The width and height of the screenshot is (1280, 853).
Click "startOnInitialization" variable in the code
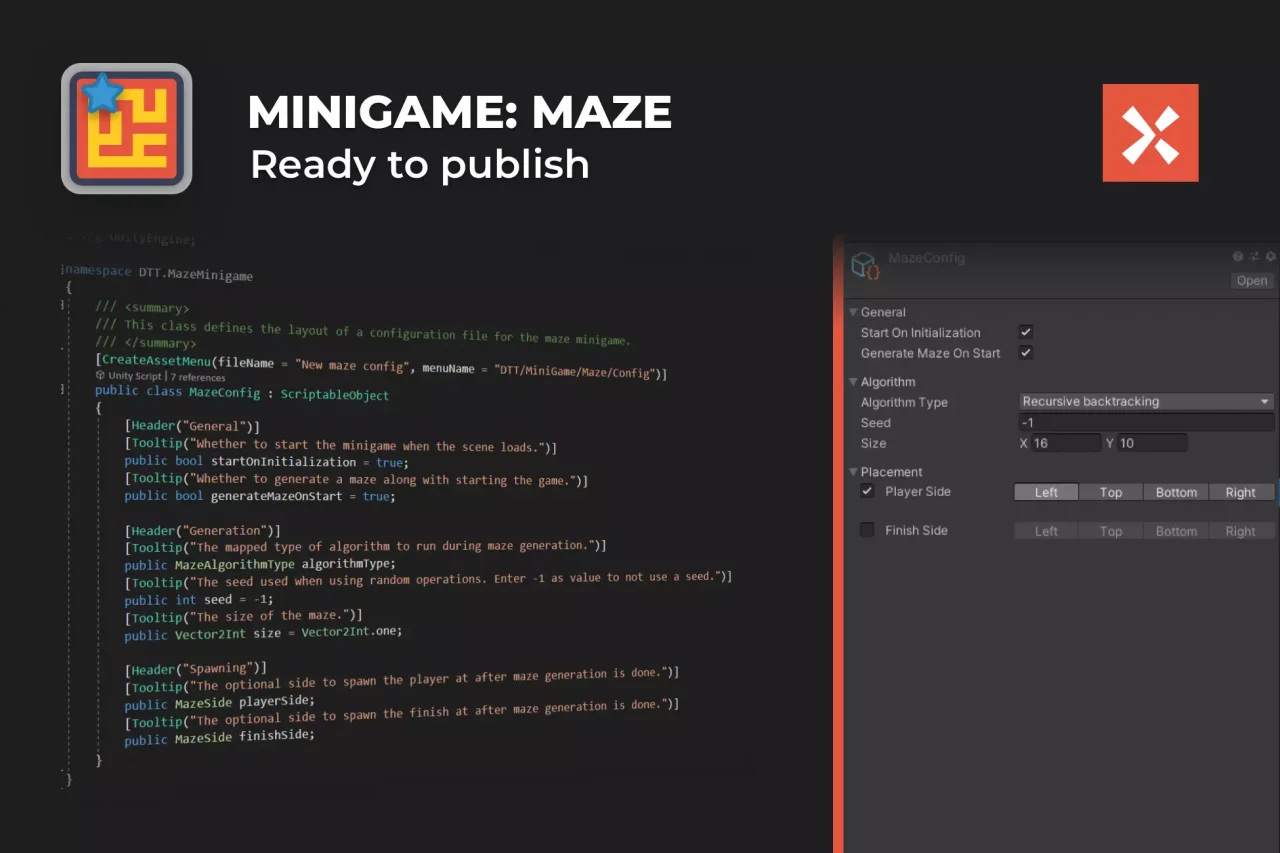coord(283,462)
